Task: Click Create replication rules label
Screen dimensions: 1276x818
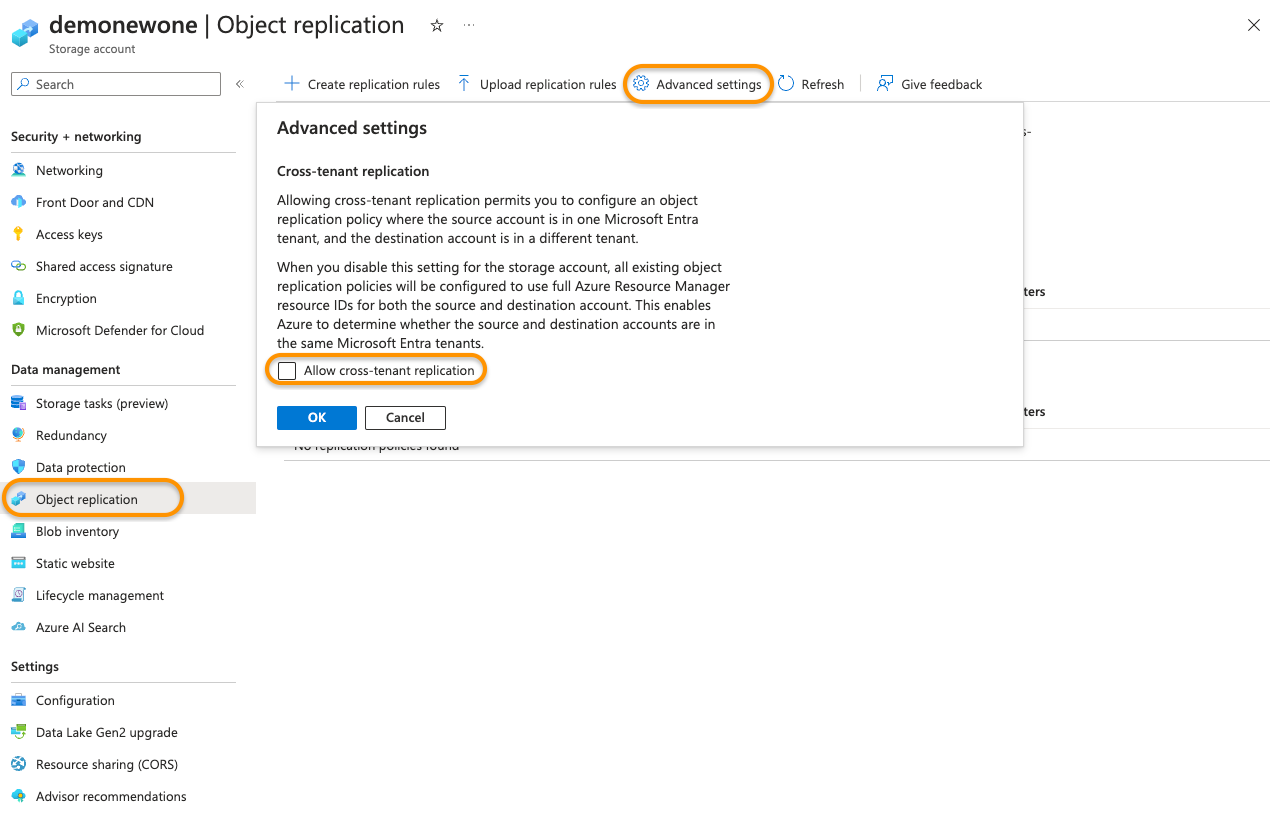Action: tap(374, 85)
